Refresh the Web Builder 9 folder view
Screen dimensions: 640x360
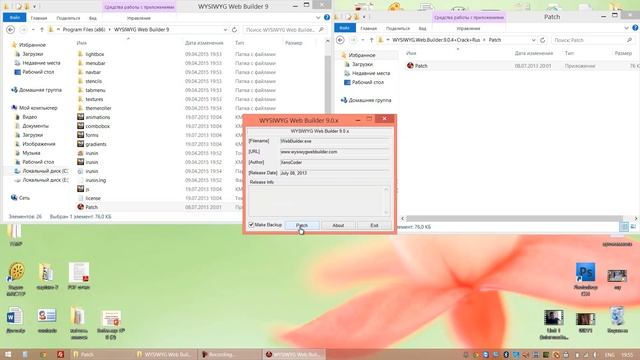coord(234,29)
